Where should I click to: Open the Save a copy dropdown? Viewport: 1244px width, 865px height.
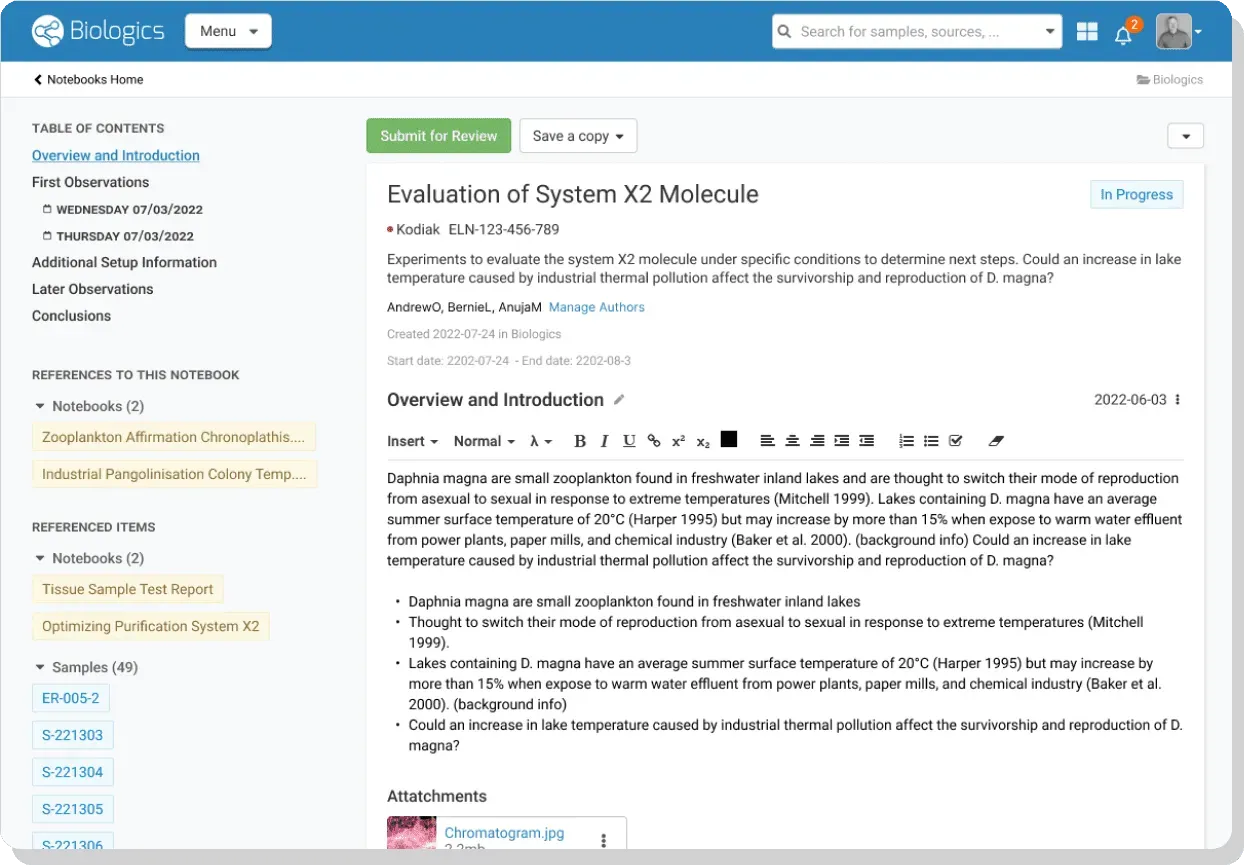tap(578, 136)
